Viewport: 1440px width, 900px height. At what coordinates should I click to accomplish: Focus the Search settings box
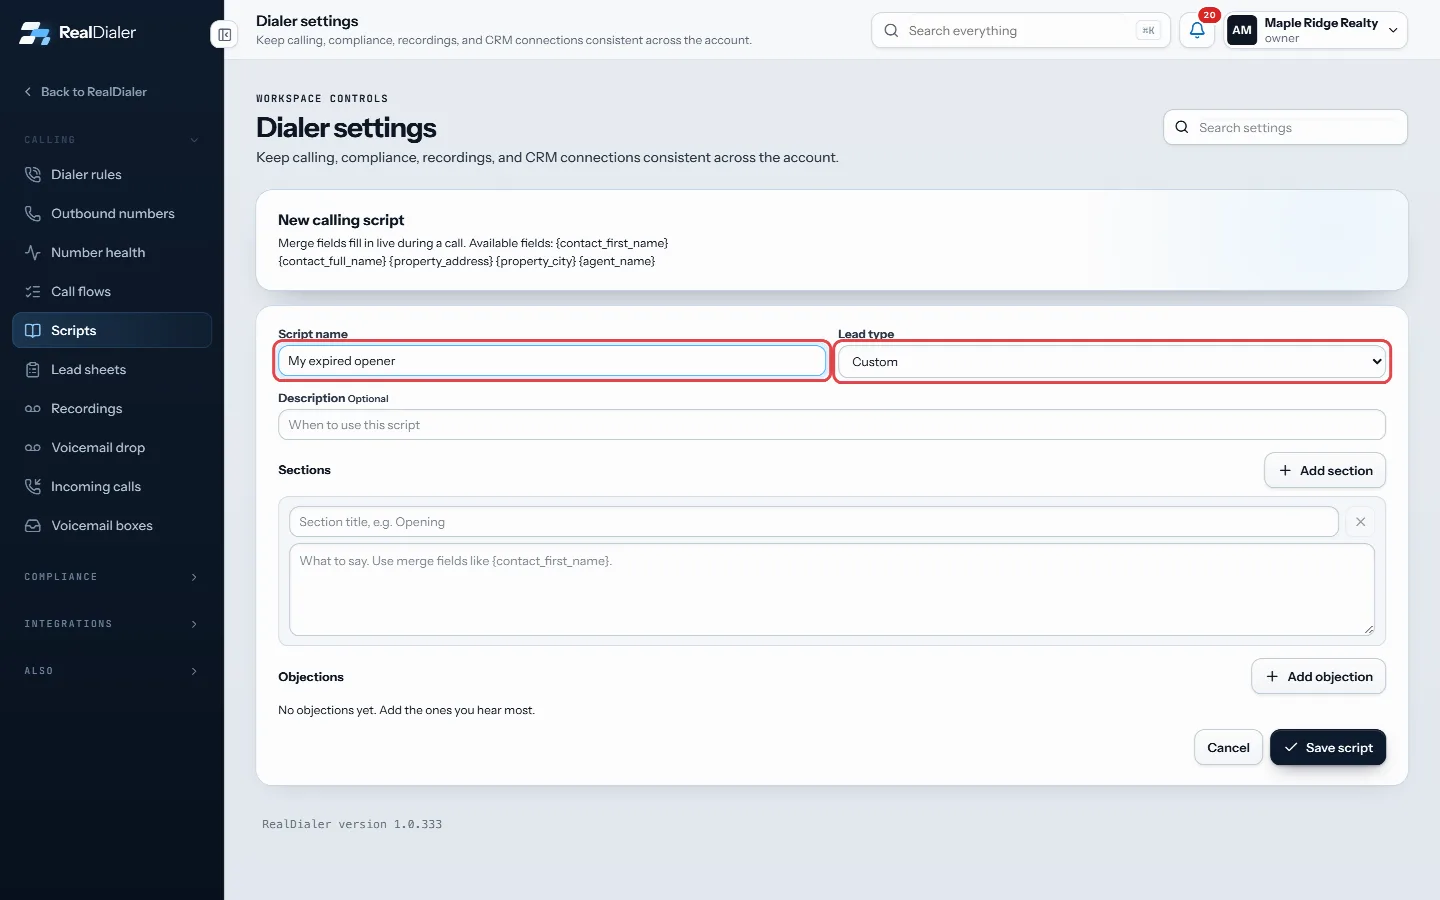[1286, 128]
